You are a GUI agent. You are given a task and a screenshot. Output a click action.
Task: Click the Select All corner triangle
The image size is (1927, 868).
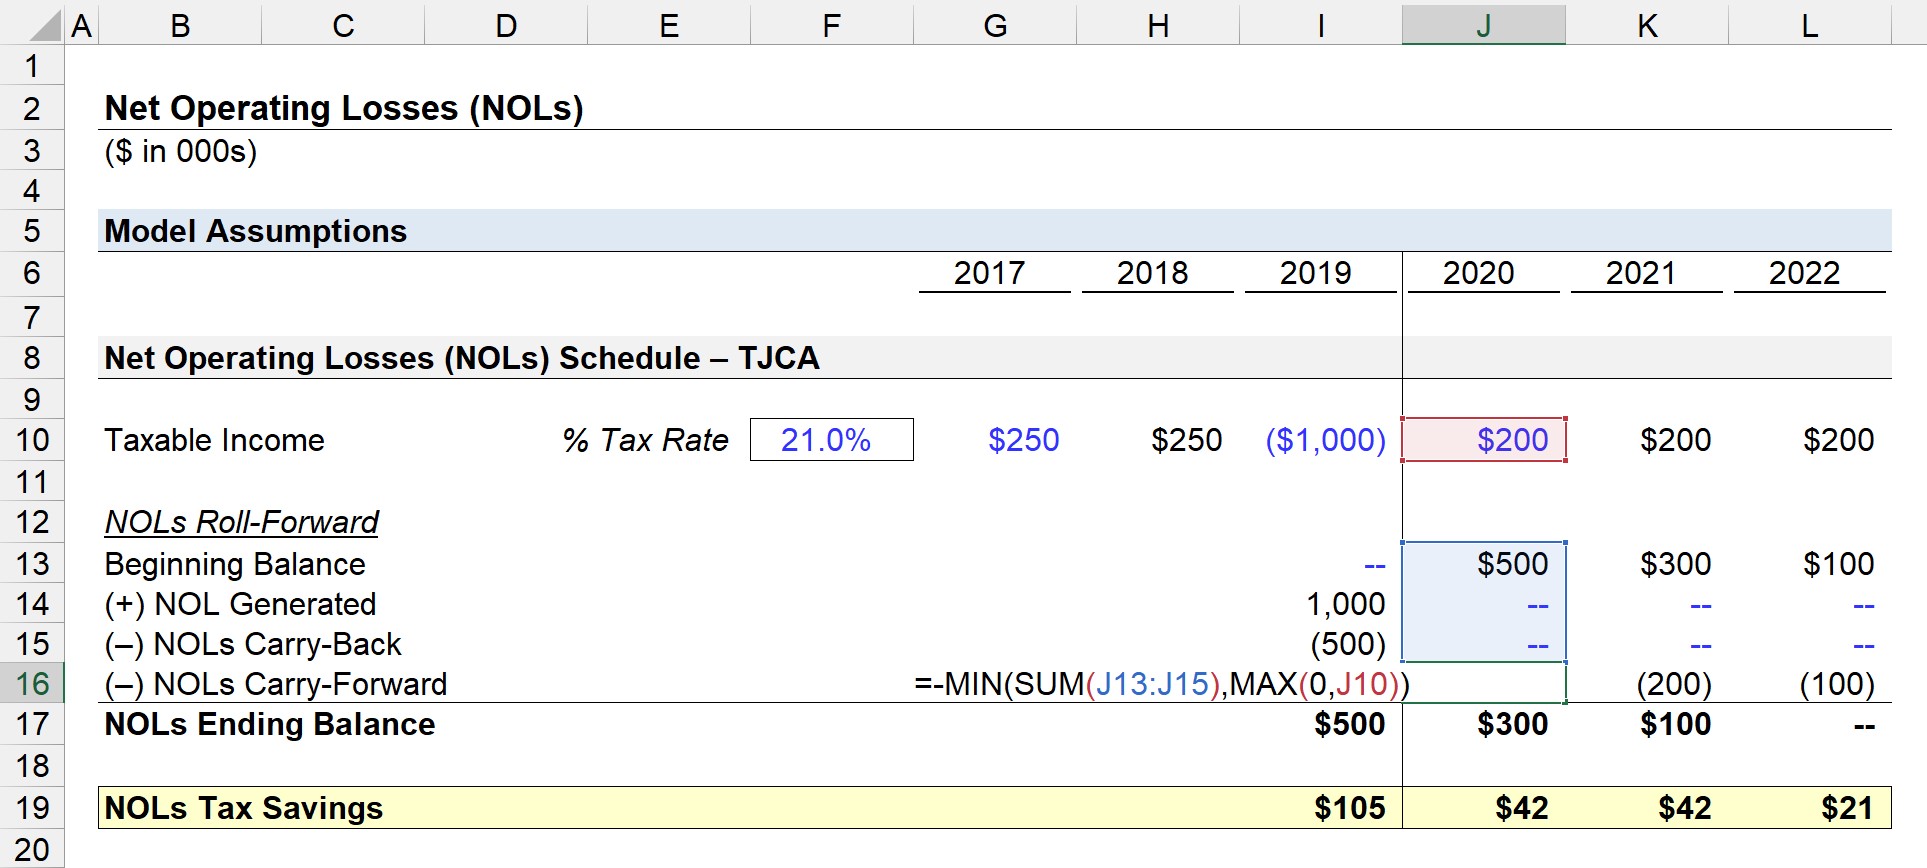tap(44, 25)
